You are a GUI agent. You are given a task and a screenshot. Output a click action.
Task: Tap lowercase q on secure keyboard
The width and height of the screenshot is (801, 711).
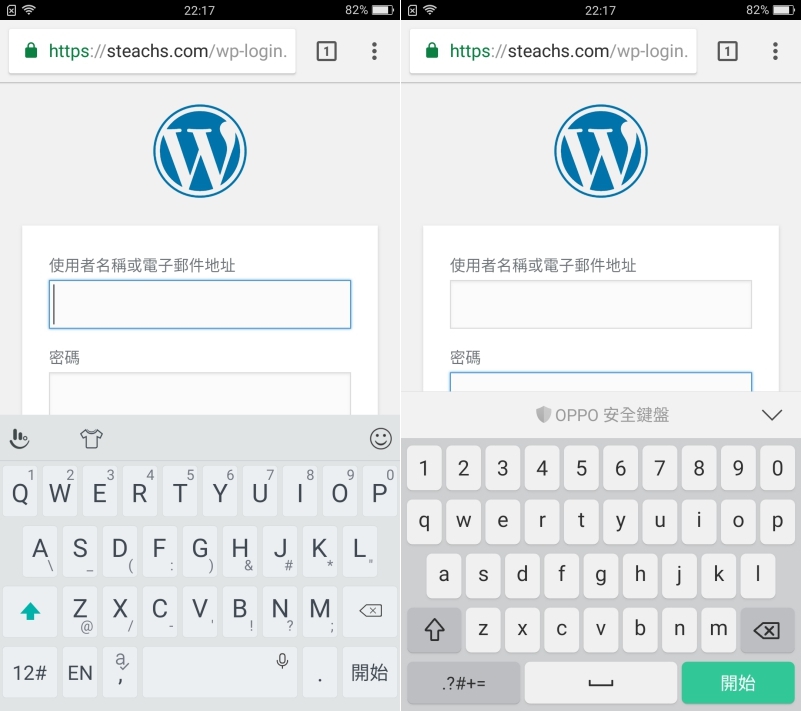click(424, 522)
